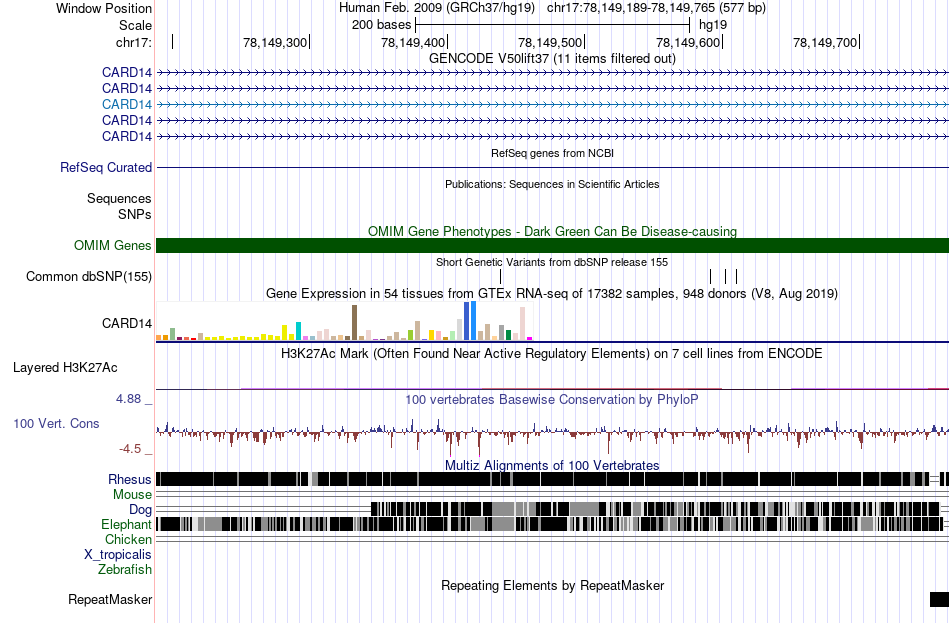Click the '200 bases' scale label
The height and width of the screenshot is (623, 950).
[381, 25]
